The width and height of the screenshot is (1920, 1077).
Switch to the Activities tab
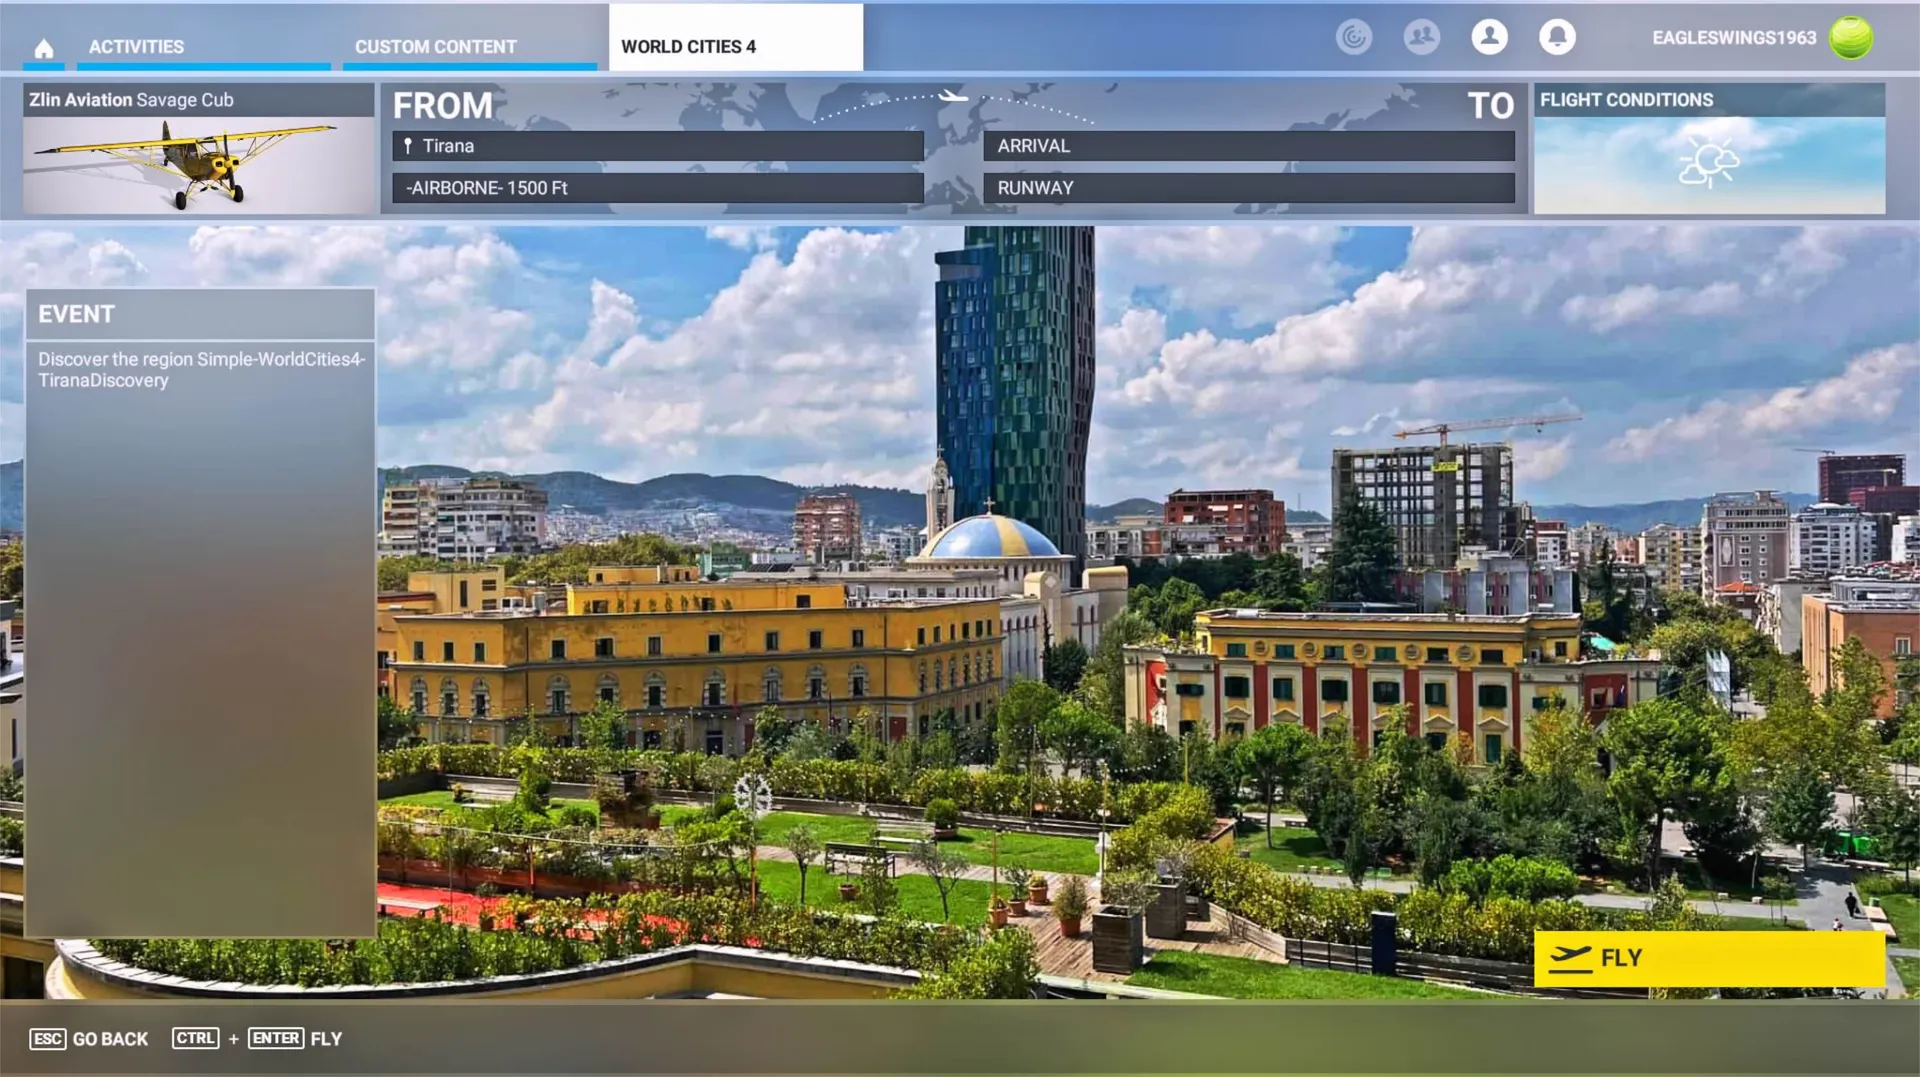click(x=136, y=47)
